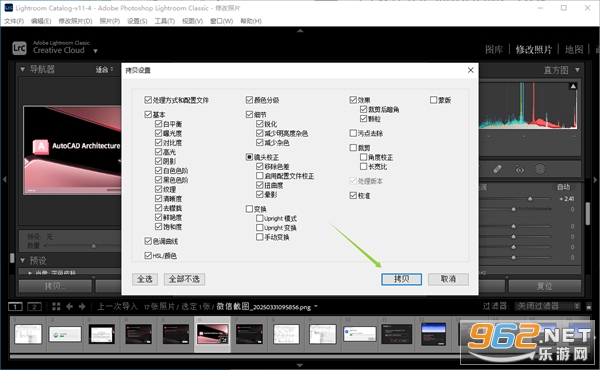Collapse the right panel arrow
Screen dimensions: 600x370
pos(595,179)
